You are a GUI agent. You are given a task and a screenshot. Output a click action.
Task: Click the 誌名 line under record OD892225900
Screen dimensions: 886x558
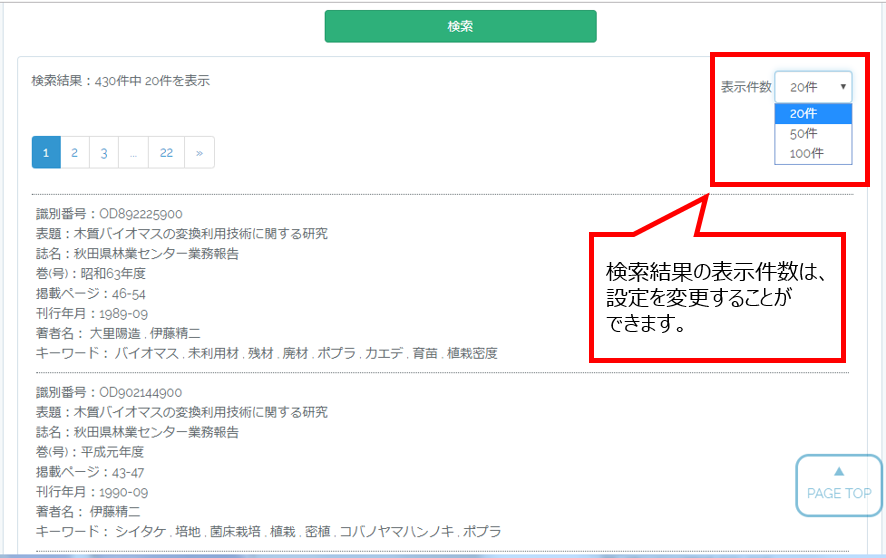[137, 254]
